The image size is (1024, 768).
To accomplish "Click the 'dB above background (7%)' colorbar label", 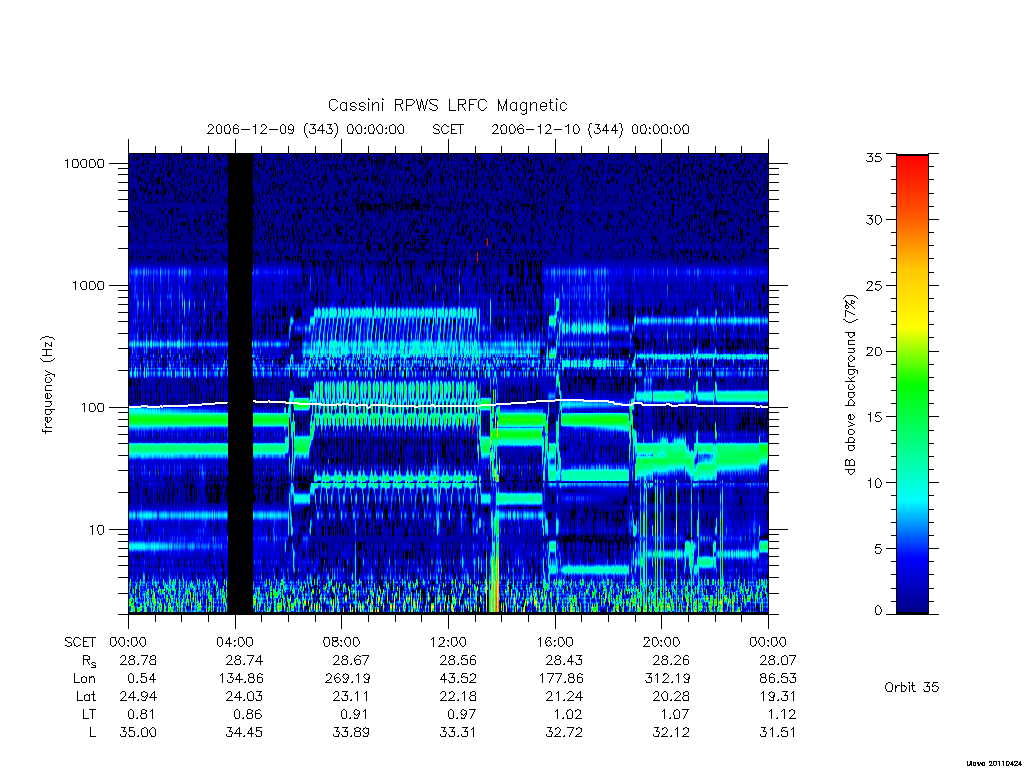I will coord(850,384).
